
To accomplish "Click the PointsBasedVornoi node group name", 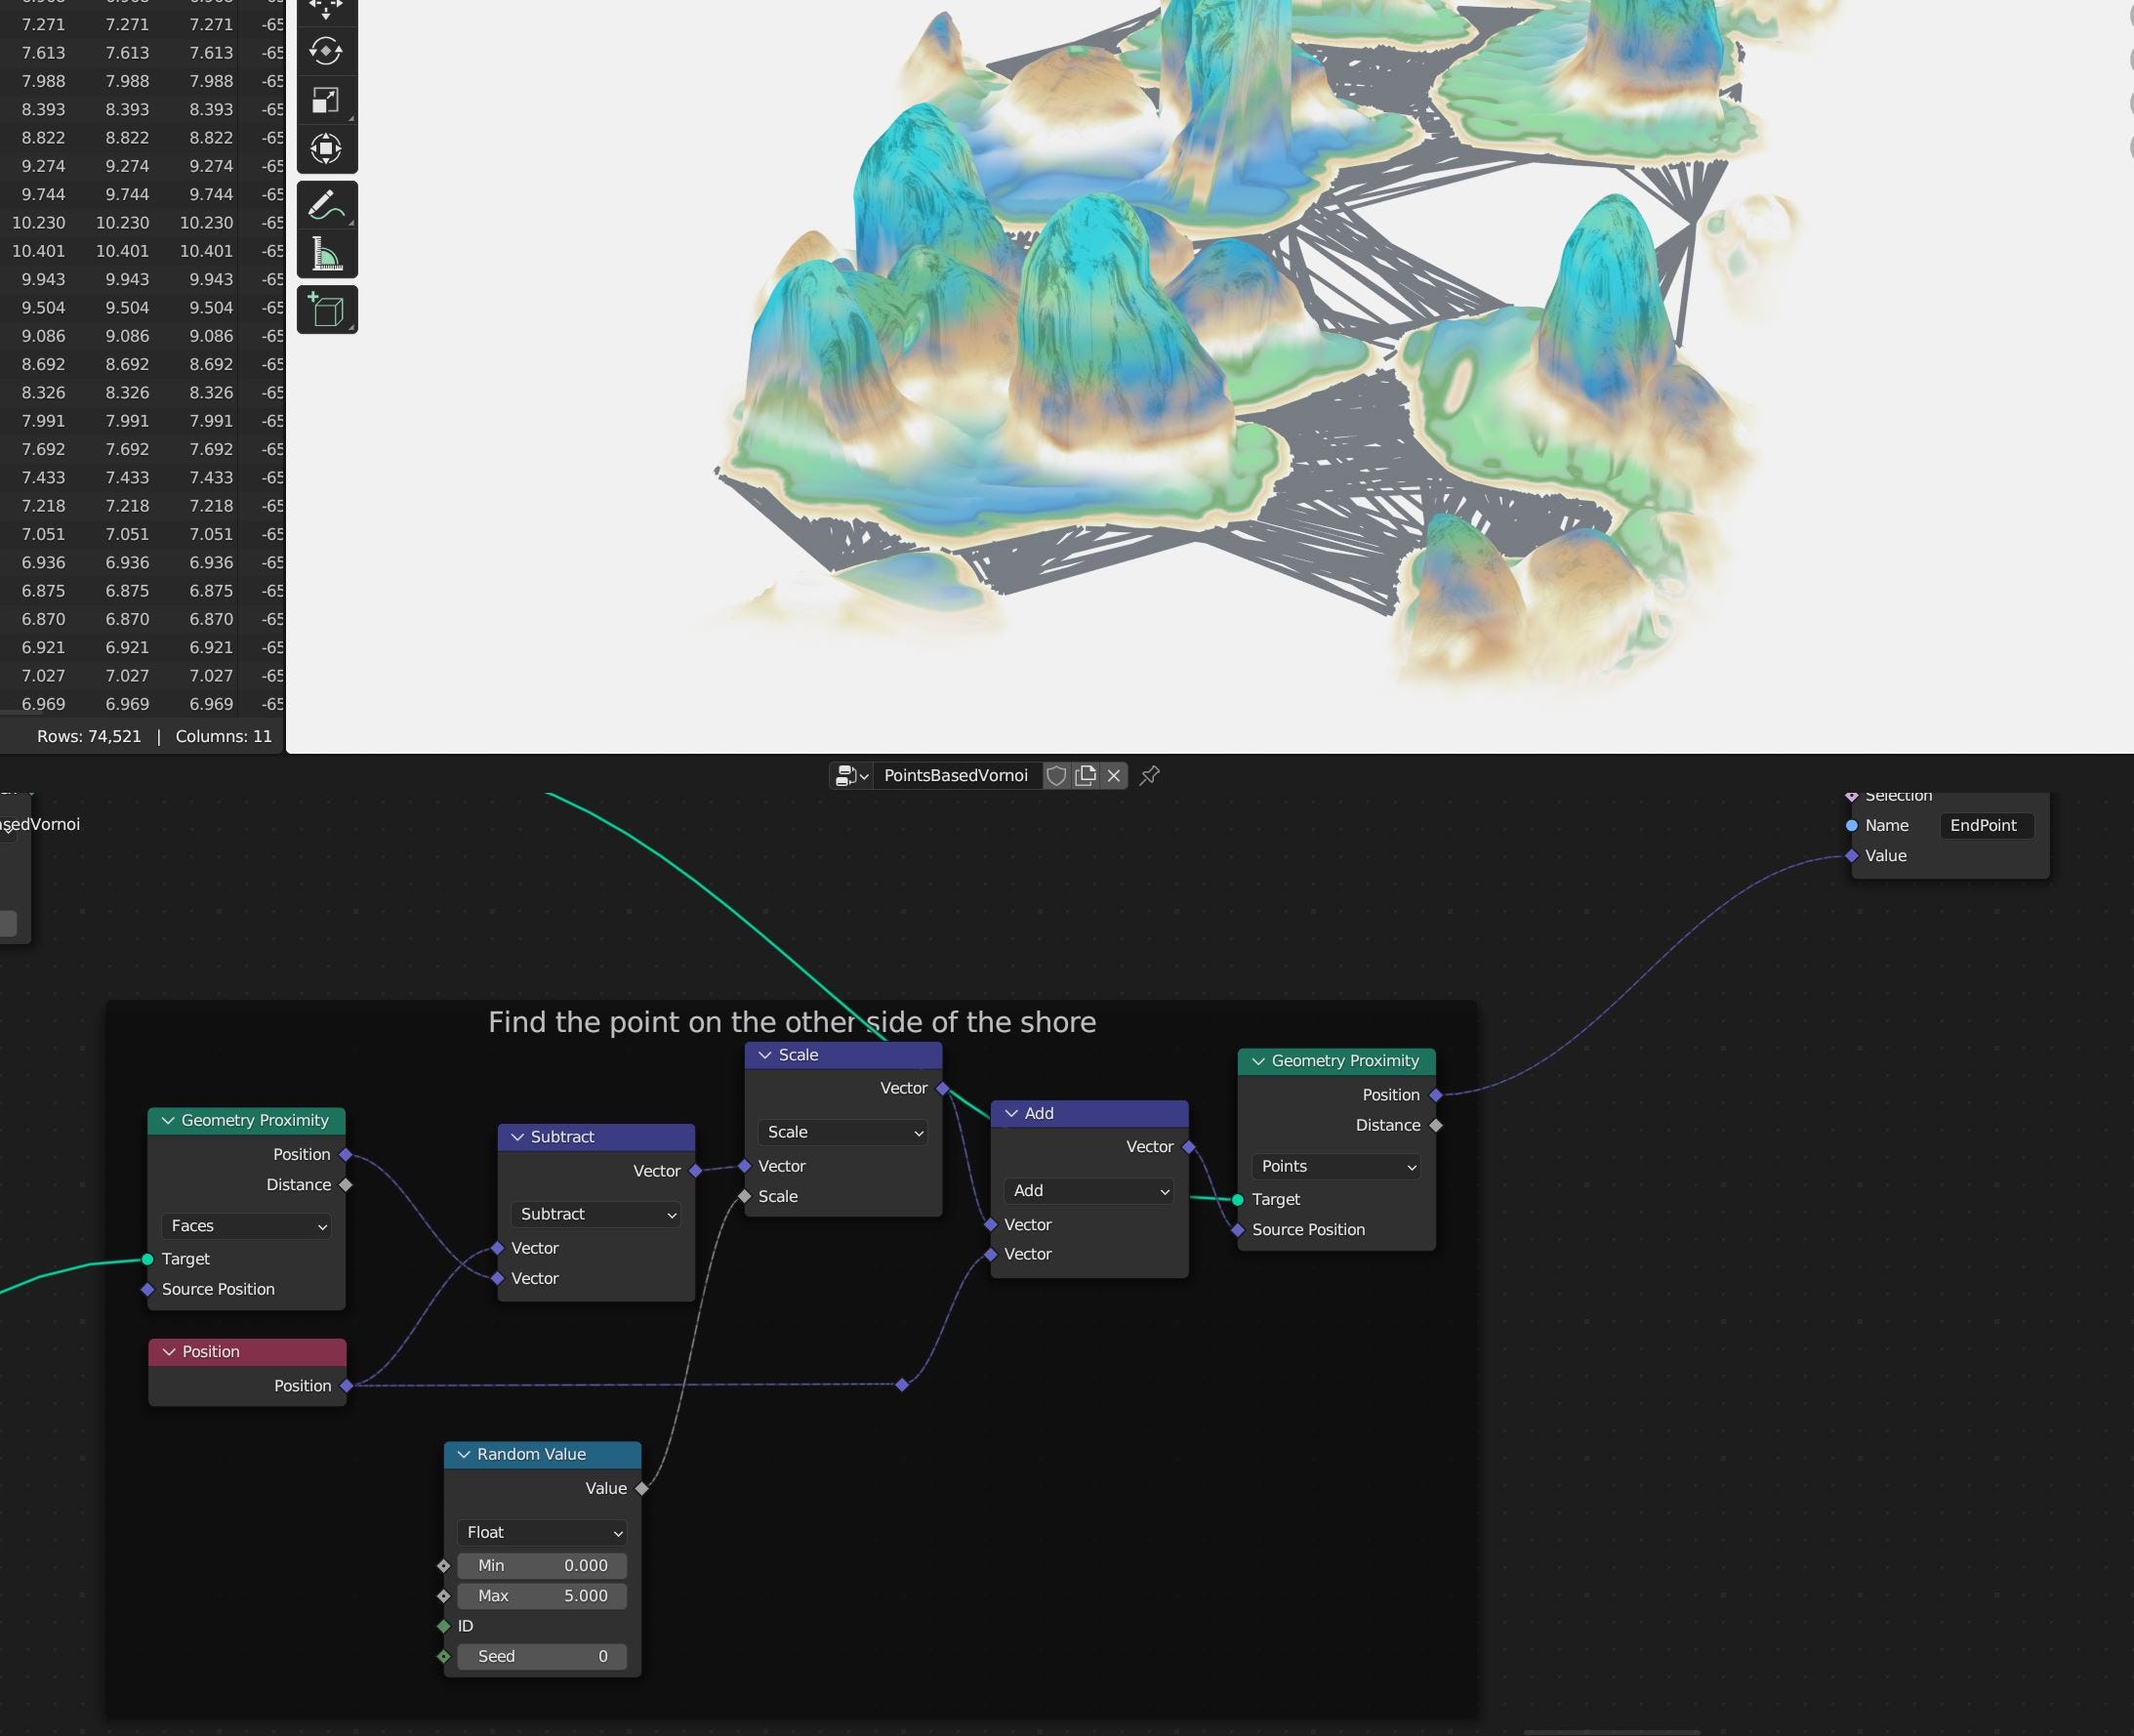I will coord(955,775).
